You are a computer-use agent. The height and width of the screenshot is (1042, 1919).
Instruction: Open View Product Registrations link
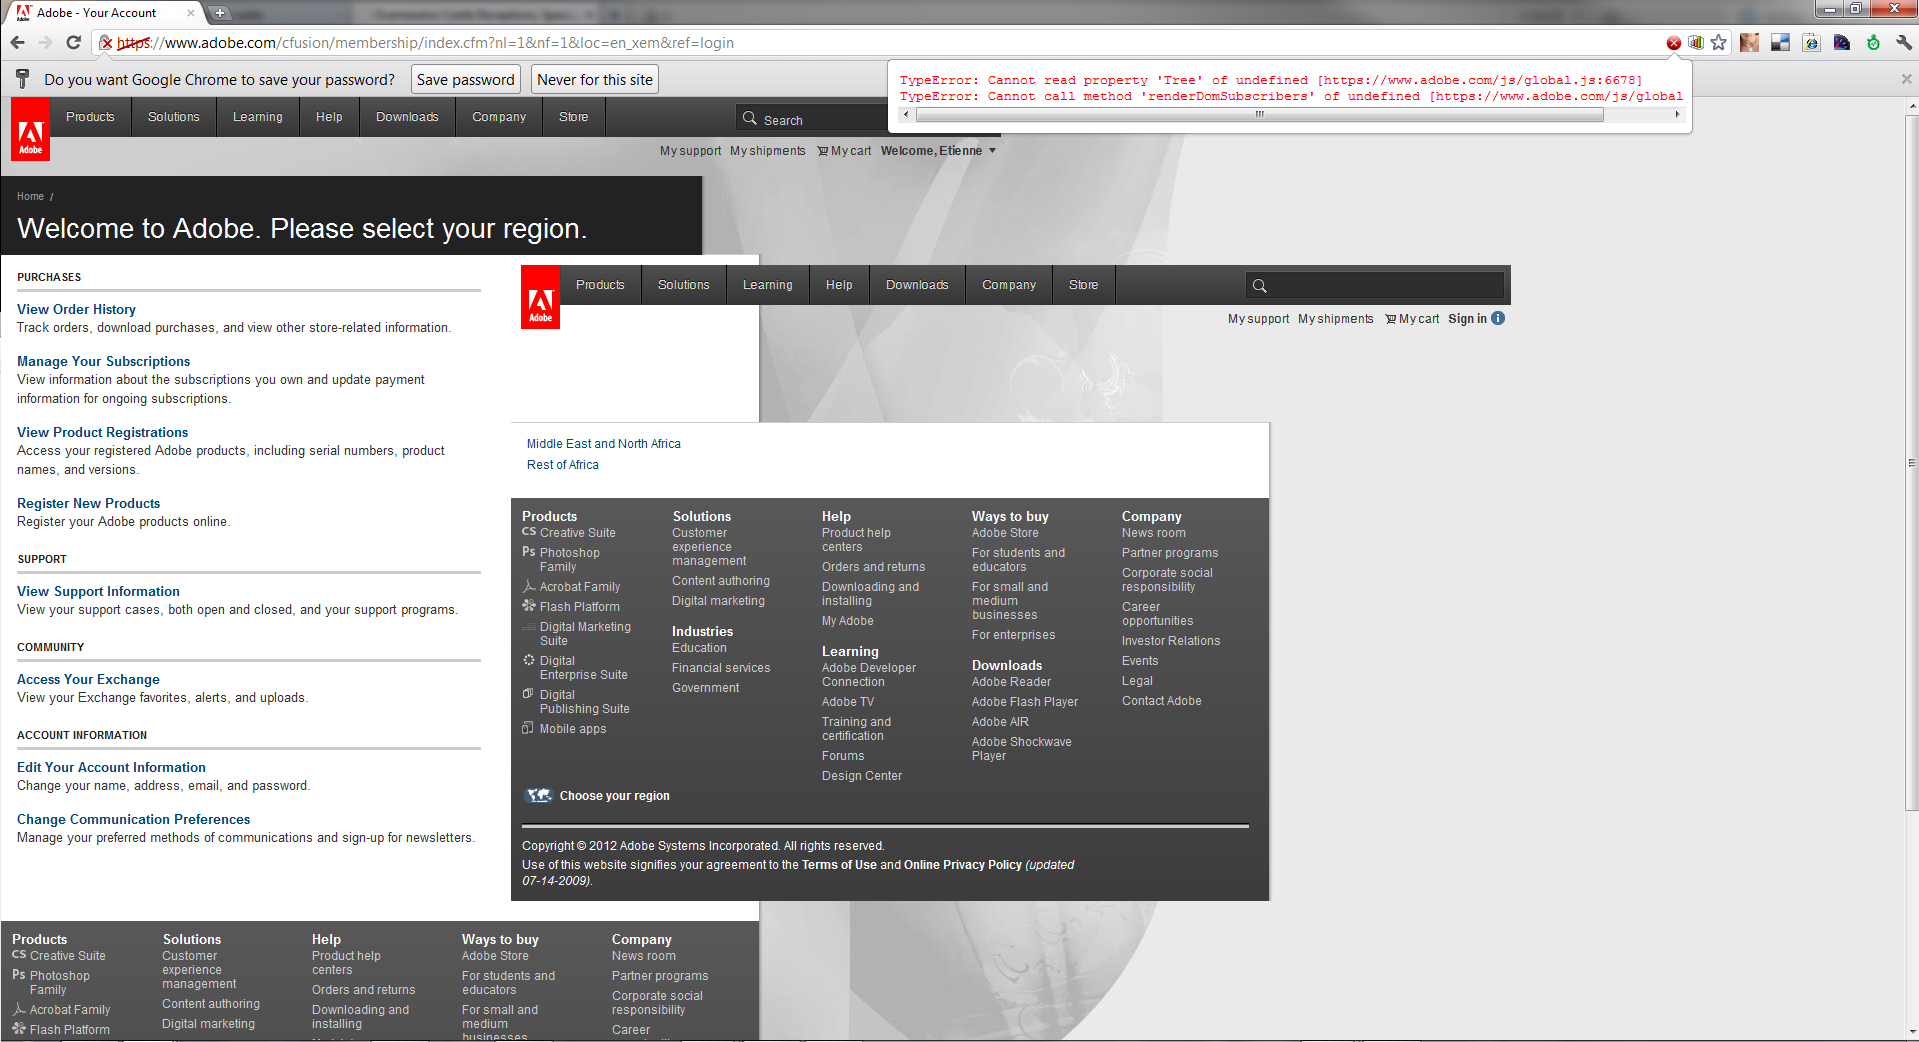(102, 433)
